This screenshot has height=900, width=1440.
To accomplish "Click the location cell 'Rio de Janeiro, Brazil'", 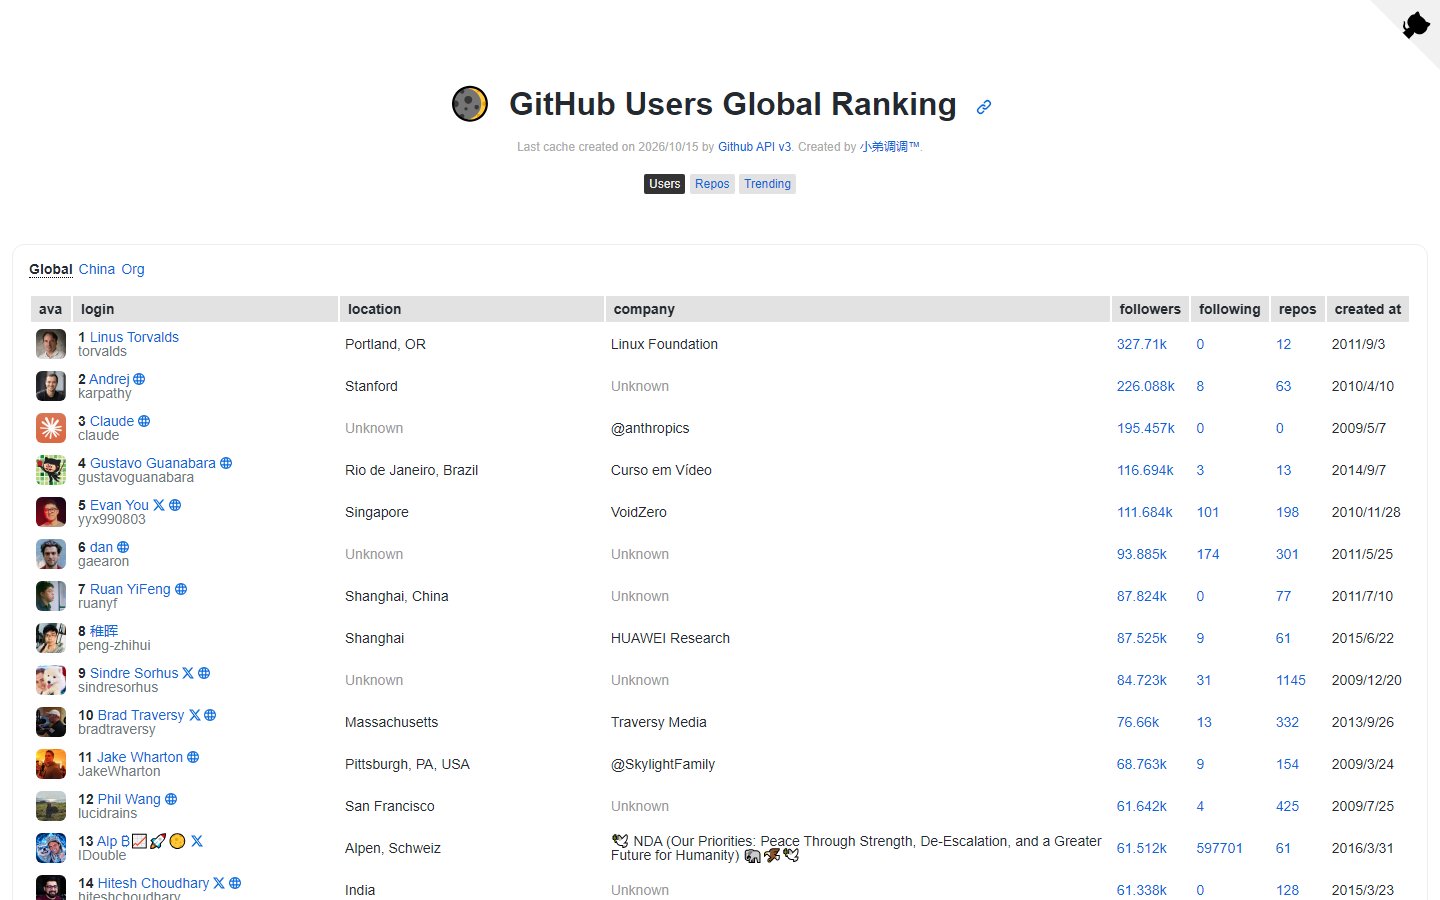I will click(x=411, y=470).
